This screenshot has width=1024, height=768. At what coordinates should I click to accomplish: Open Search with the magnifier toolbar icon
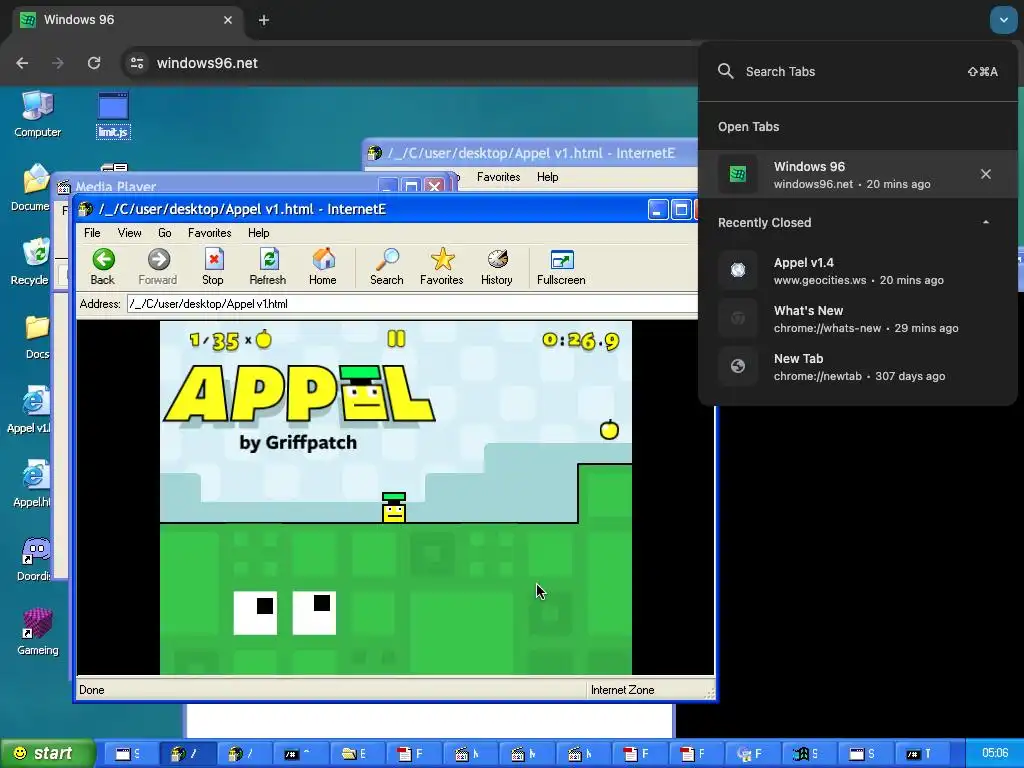point(387,266)
